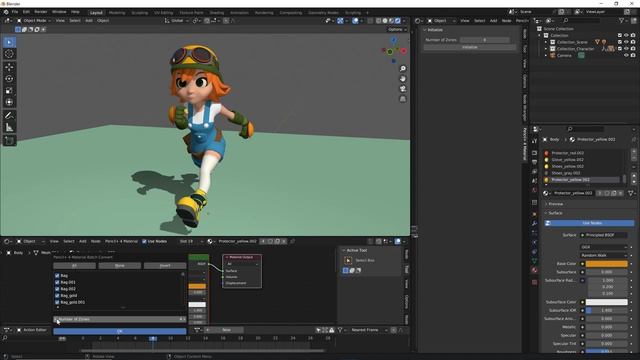
Task: Hide Camera with its eye icon
Action: point(626,56)
